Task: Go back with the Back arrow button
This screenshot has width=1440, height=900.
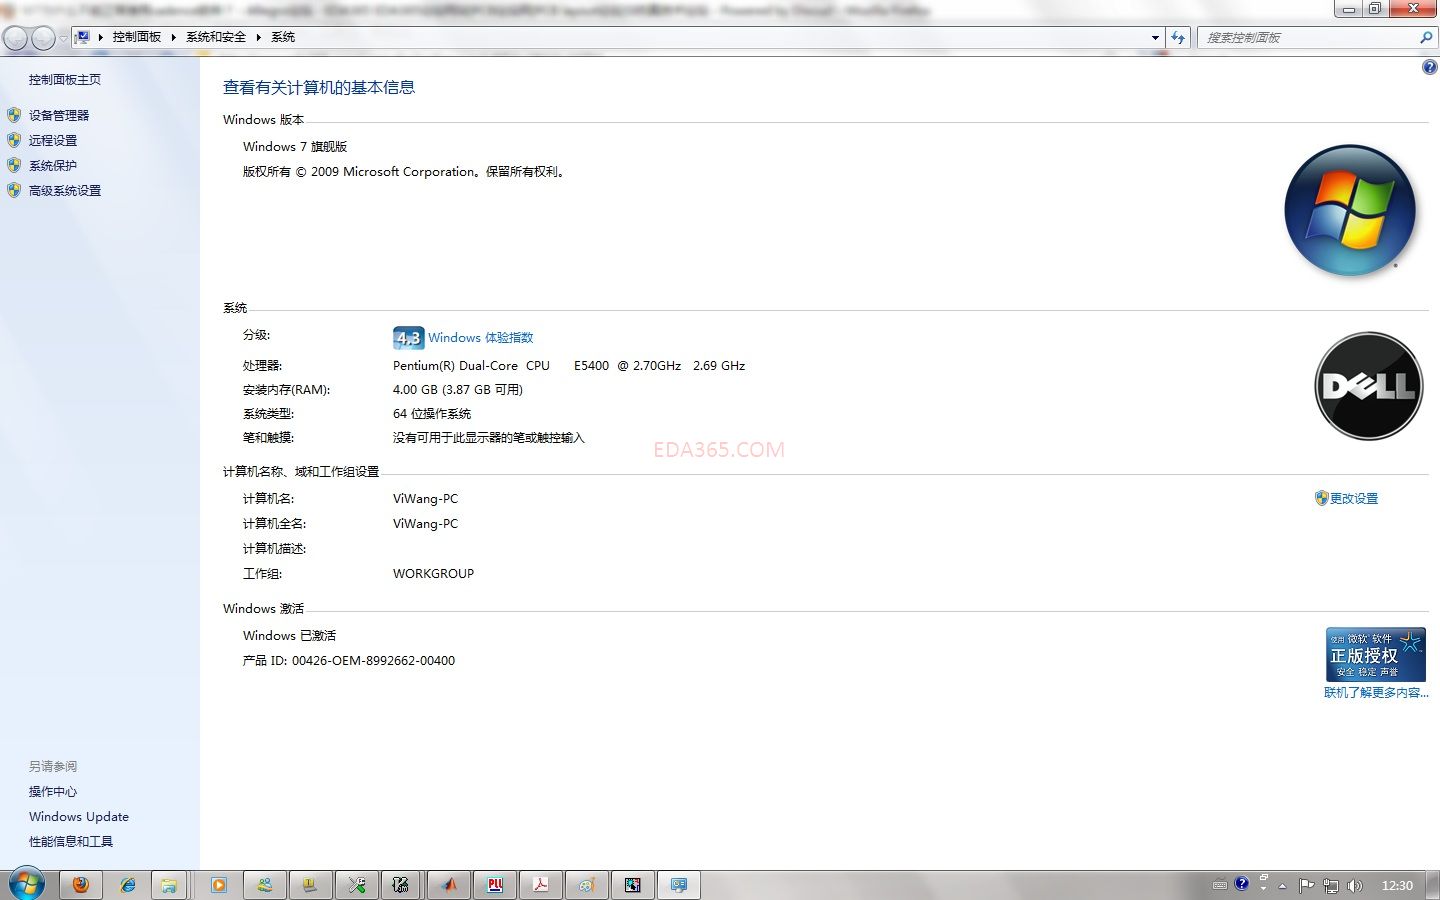Action: point(15,38)
